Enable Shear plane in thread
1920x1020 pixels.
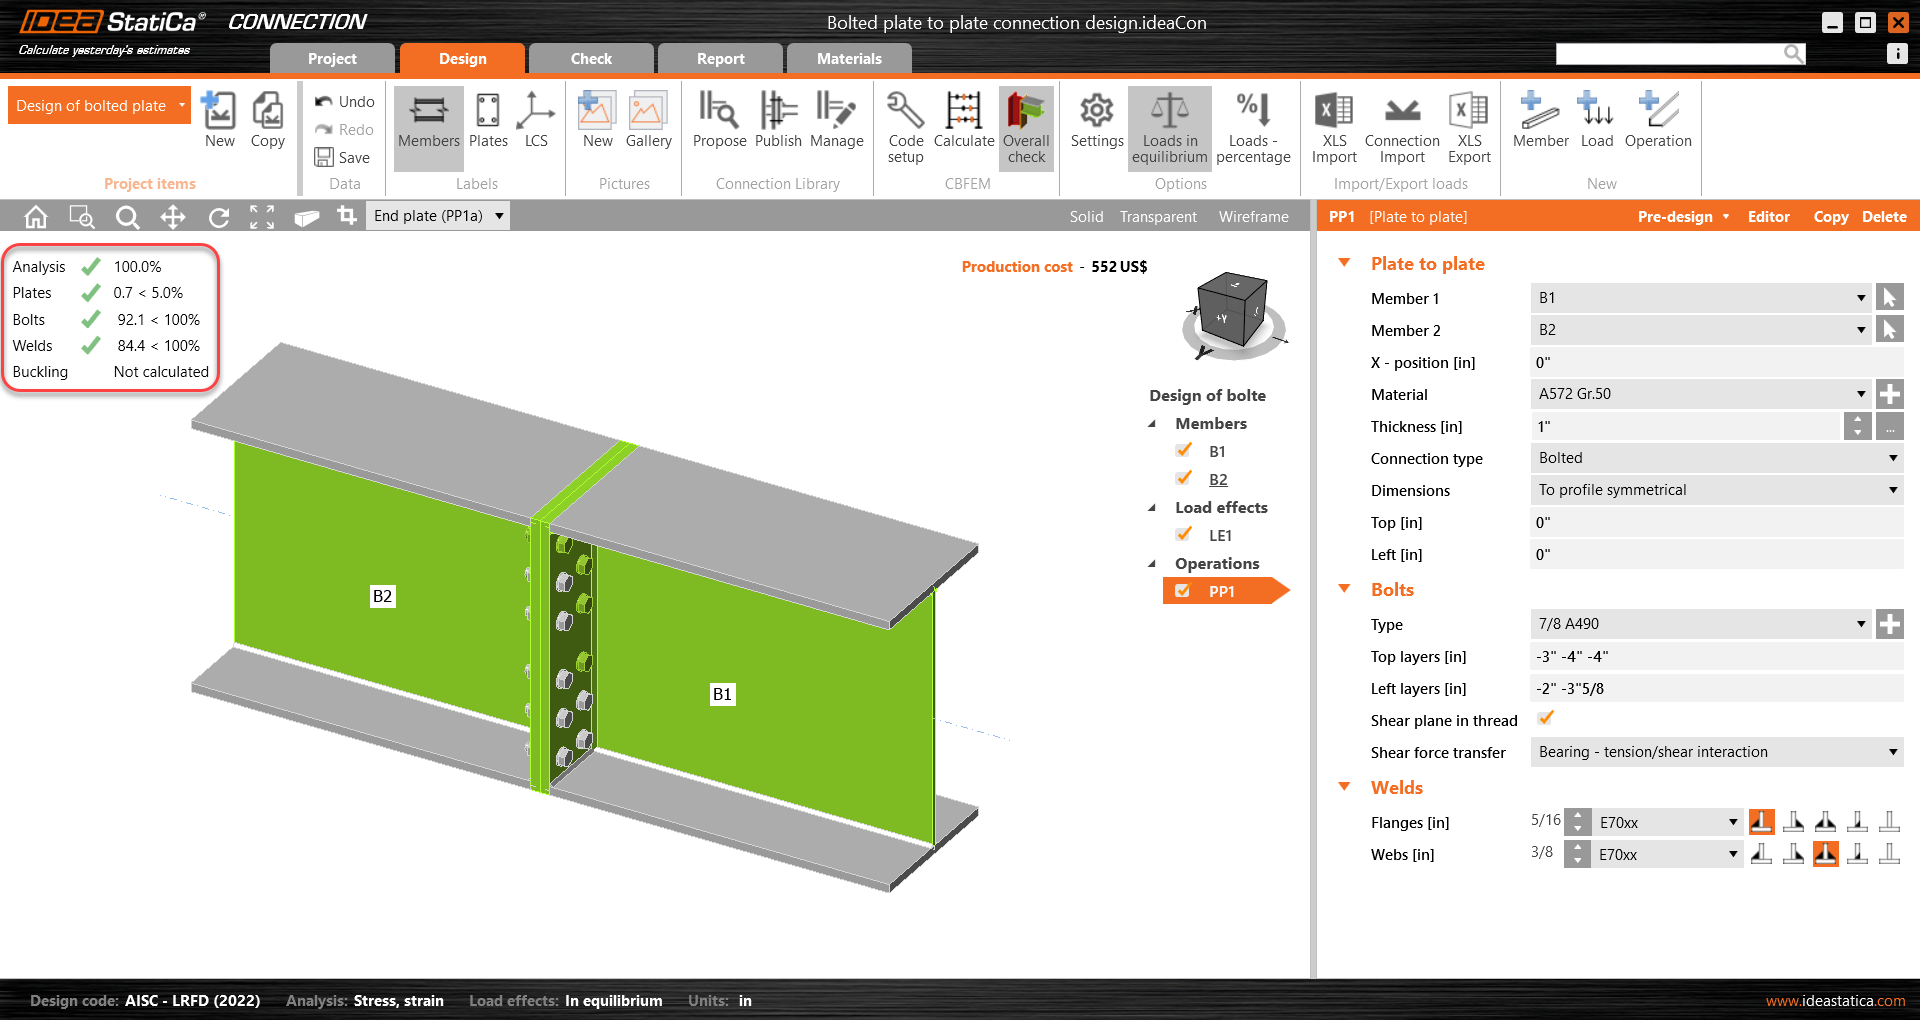[x=1546, y=719]
